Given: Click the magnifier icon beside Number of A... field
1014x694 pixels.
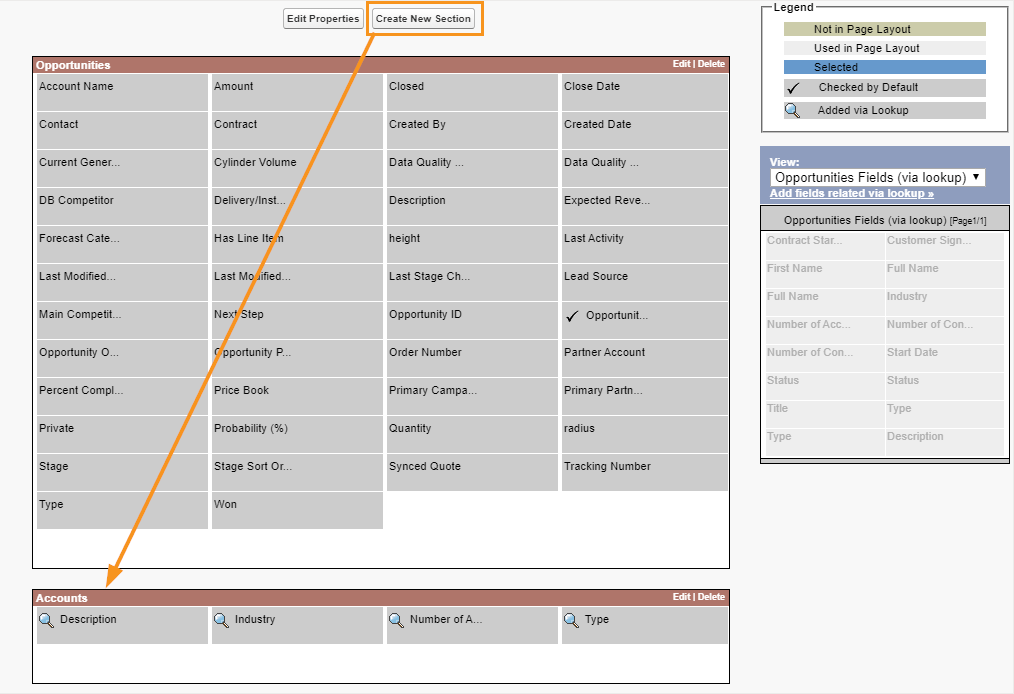Looking at the screenshot, I should click(396, 620).
